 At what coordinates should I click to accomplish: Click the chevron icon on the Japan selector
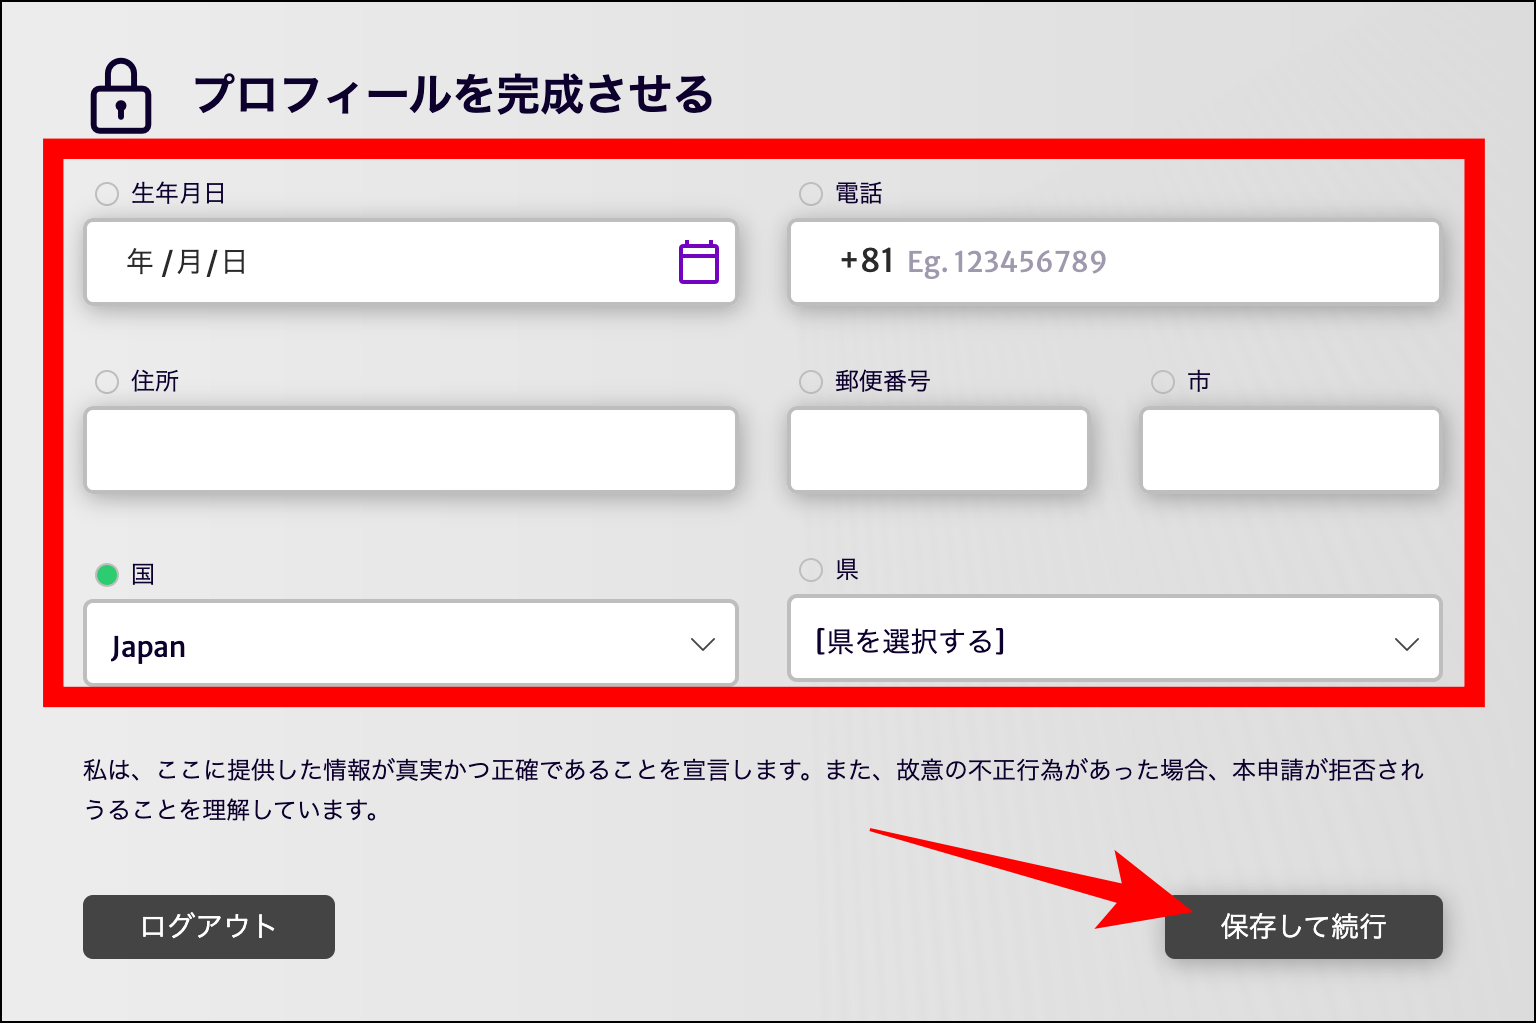click(703, 643)
